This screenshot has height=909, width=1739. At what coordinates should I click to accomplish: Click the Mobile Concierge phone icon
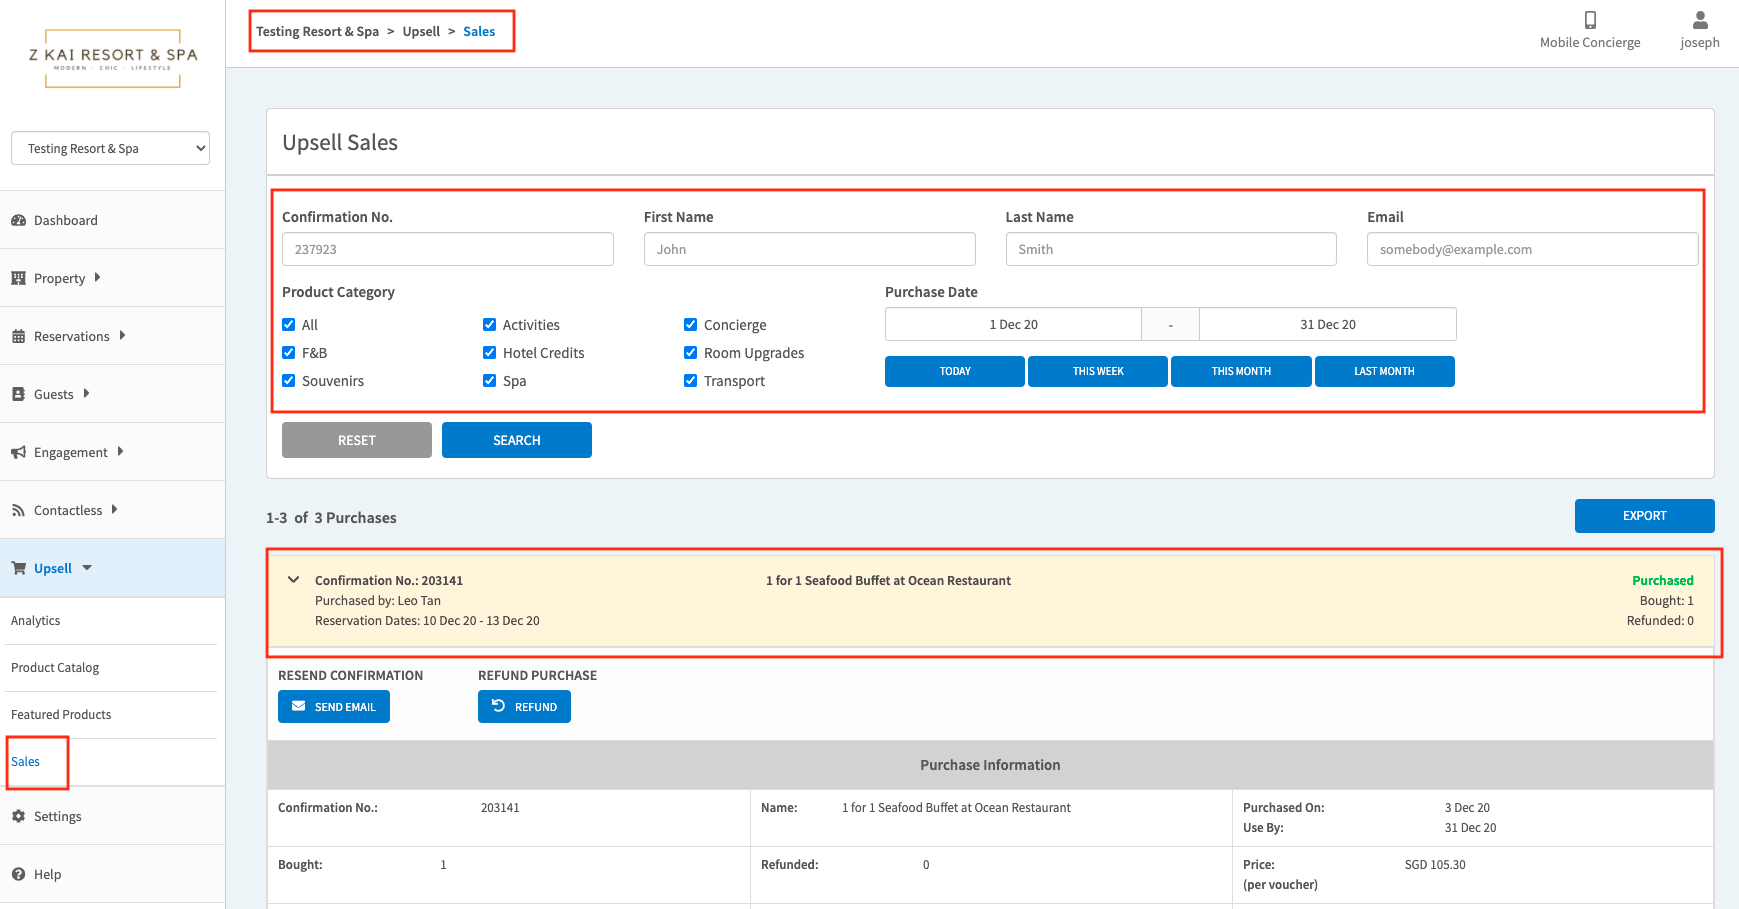1589,20
